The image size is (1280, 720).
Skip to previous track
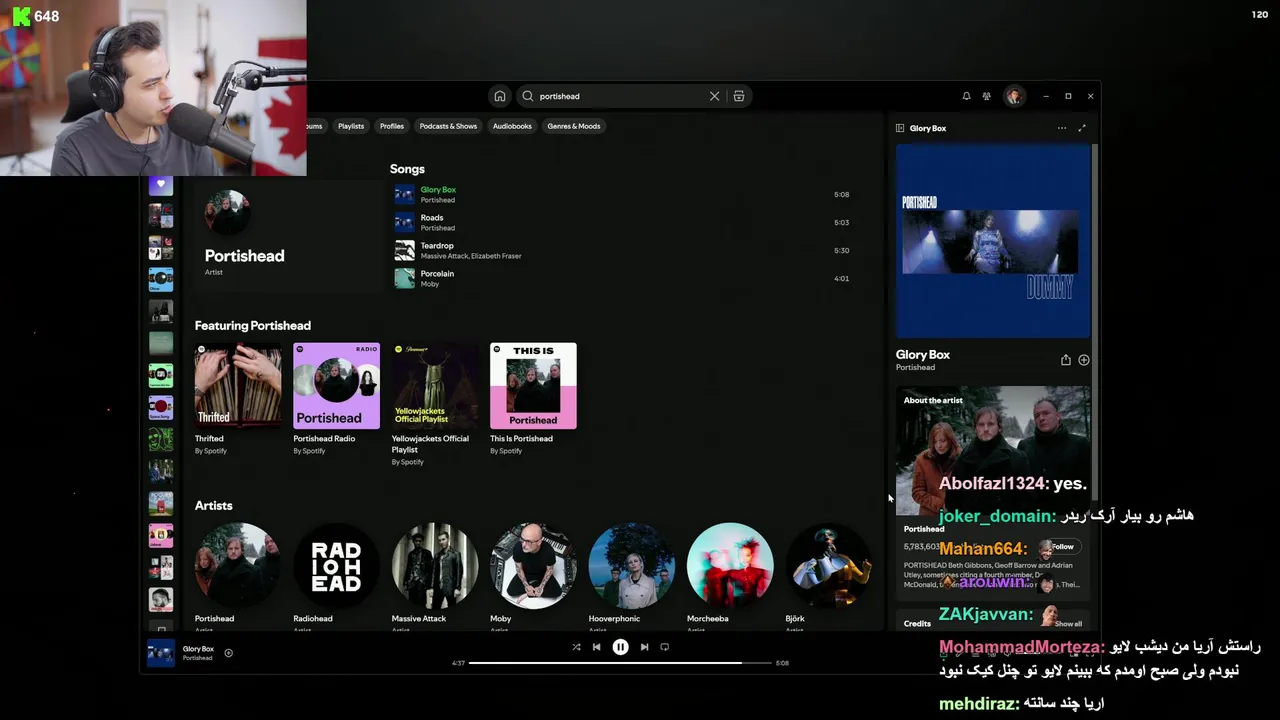(x=596, y=647)
